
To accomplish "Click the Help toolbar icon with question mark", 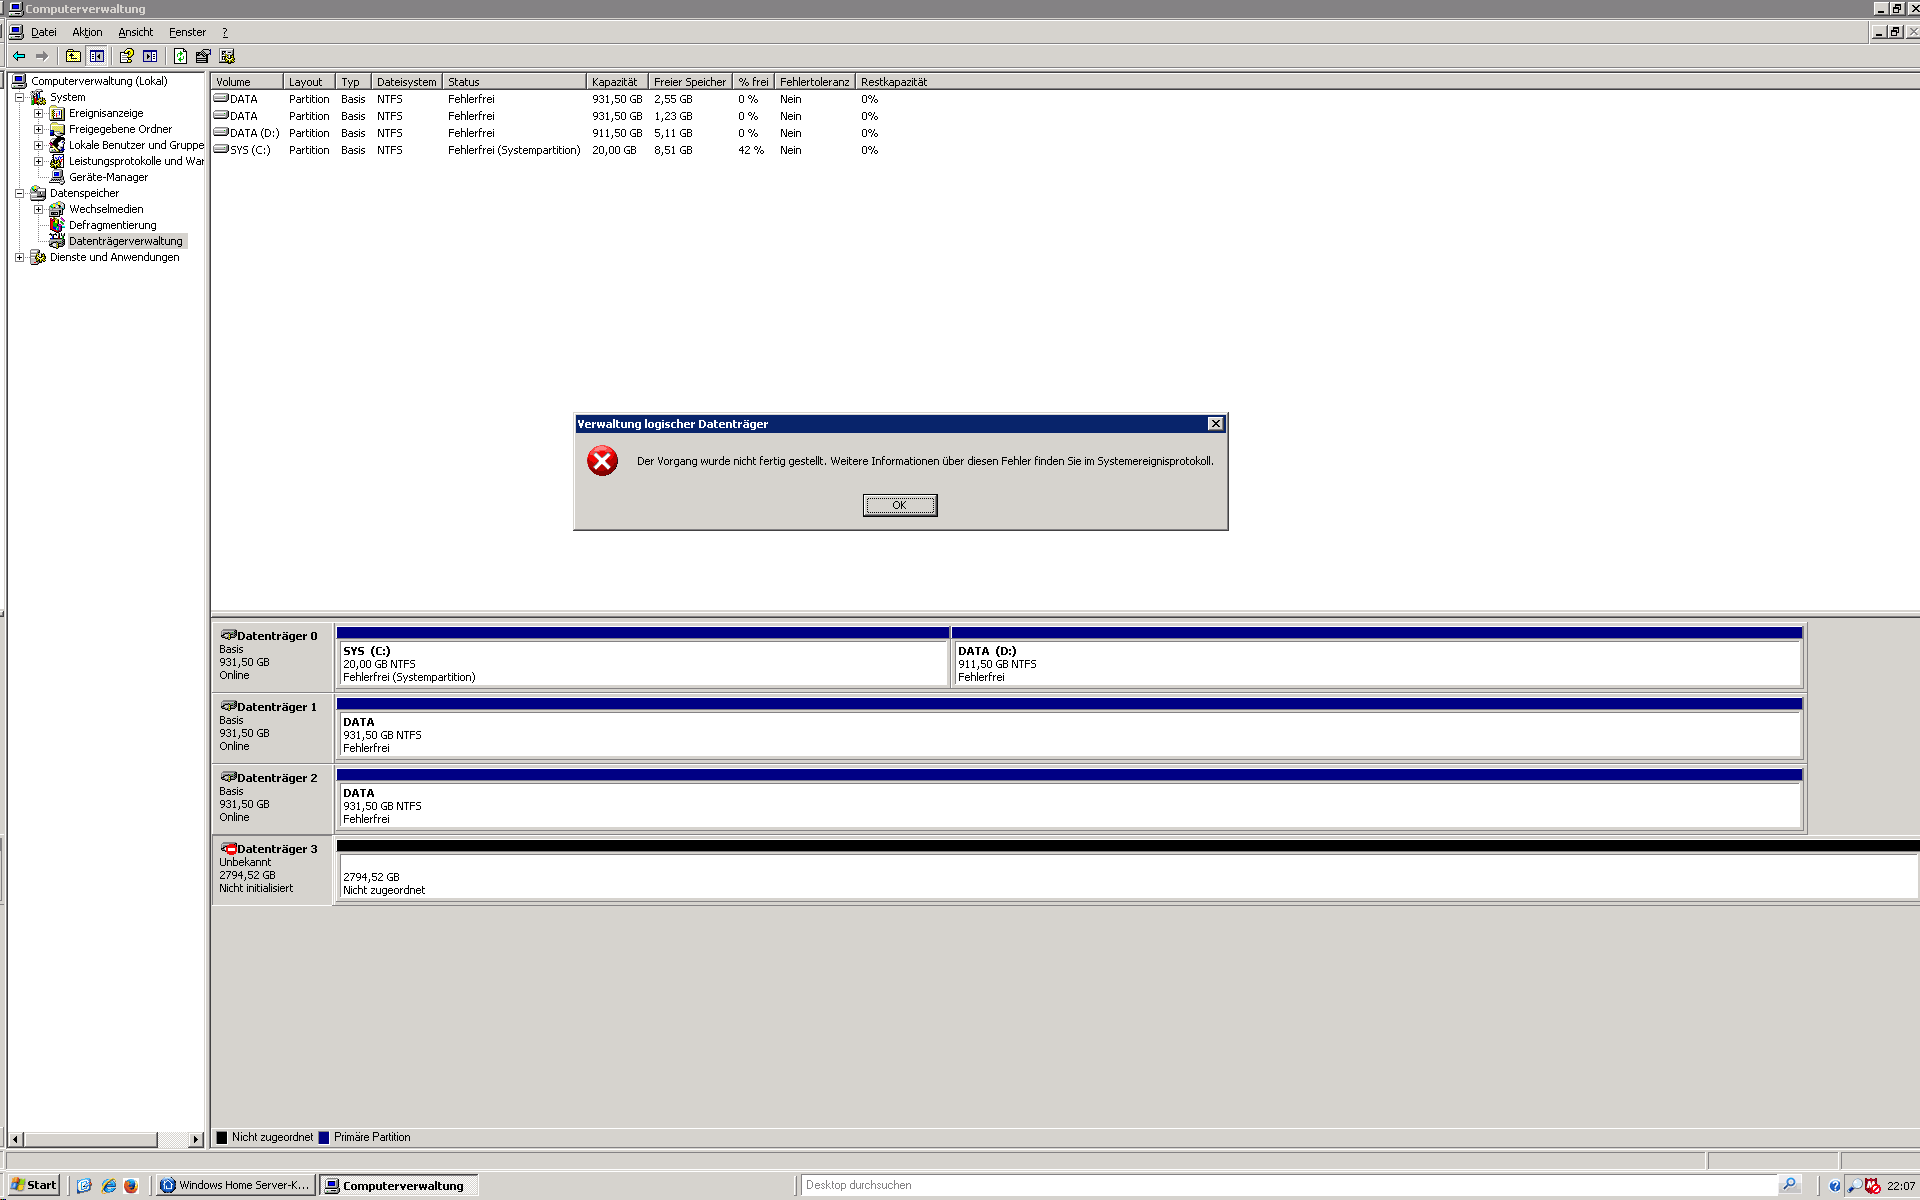I will [127, 56].
